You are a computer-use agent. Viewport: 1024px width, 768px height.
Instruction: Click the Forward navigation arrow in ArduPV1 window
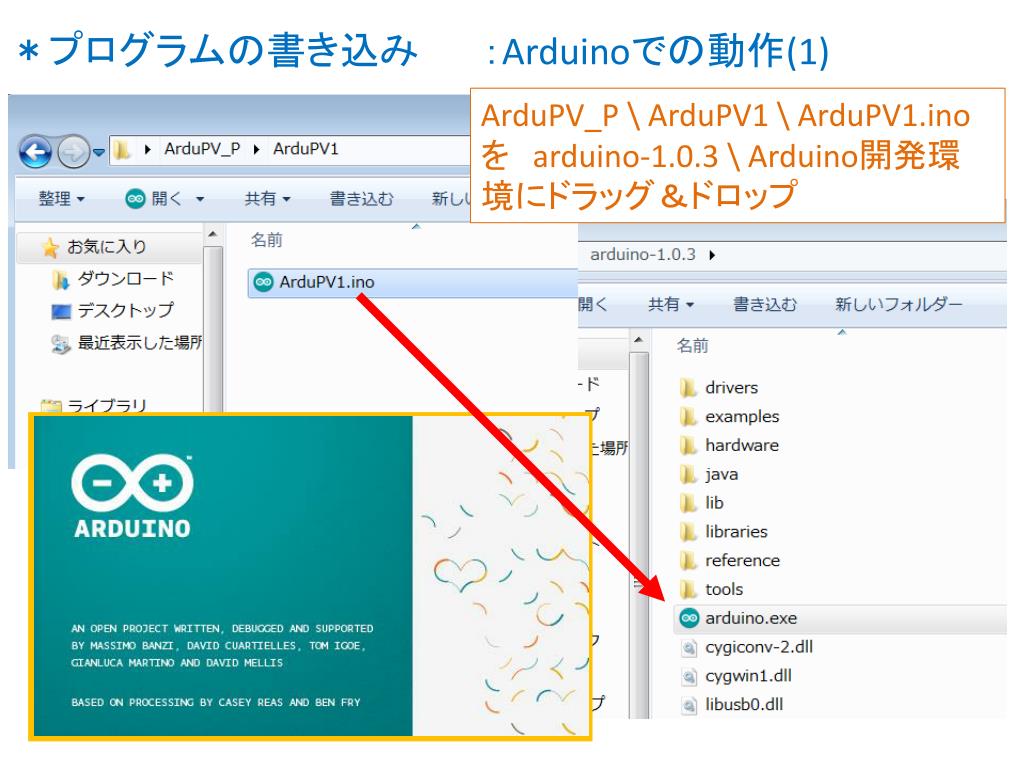coord(72,152)
